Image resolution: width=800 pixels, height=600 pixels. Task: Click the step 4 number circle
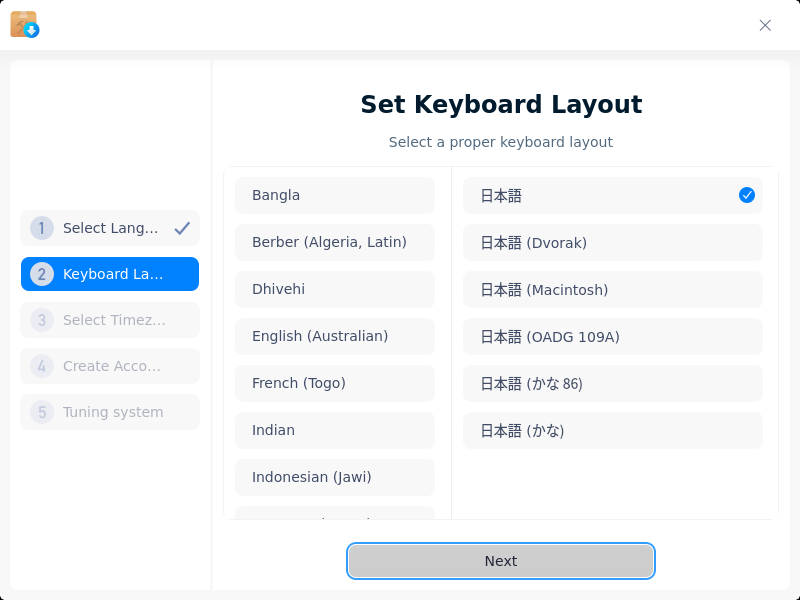42,366
